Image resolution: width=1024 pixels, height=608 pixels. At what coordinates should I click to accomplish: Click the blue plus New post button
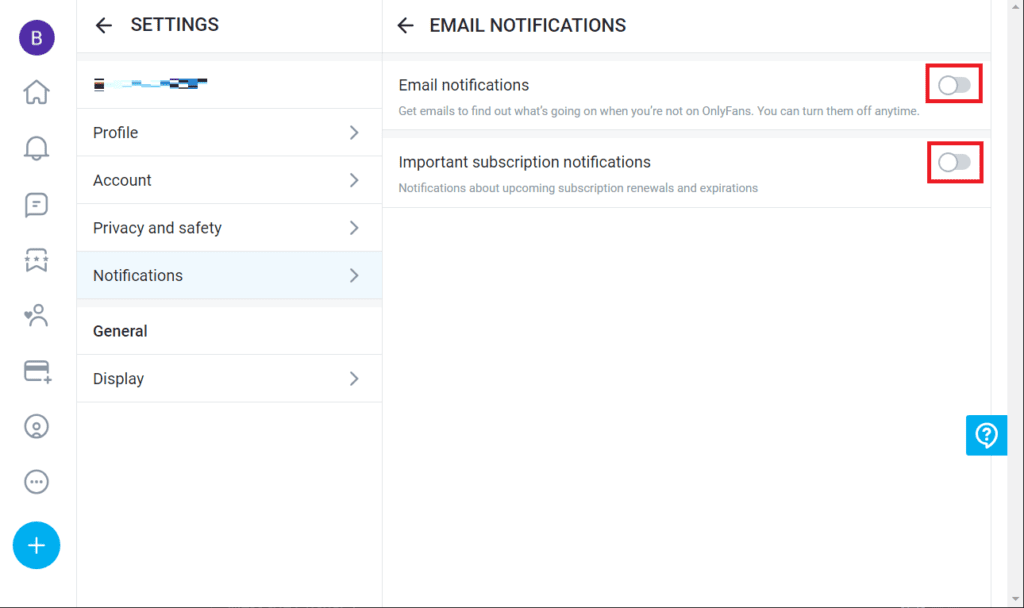36,545
